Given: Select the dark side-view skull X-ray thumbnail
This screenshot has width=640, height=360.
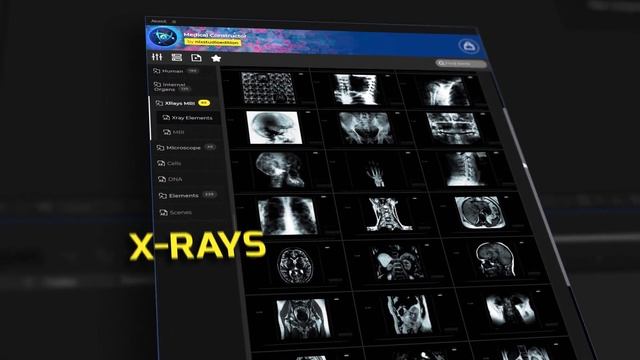Looking at the screenshot, I should pyautogui.click(x=280, y=170).
